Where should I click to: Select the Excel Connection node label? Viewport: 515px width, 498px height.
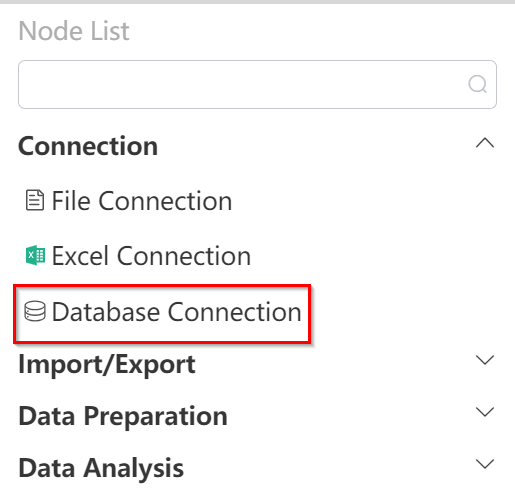(x=151, y=256)
